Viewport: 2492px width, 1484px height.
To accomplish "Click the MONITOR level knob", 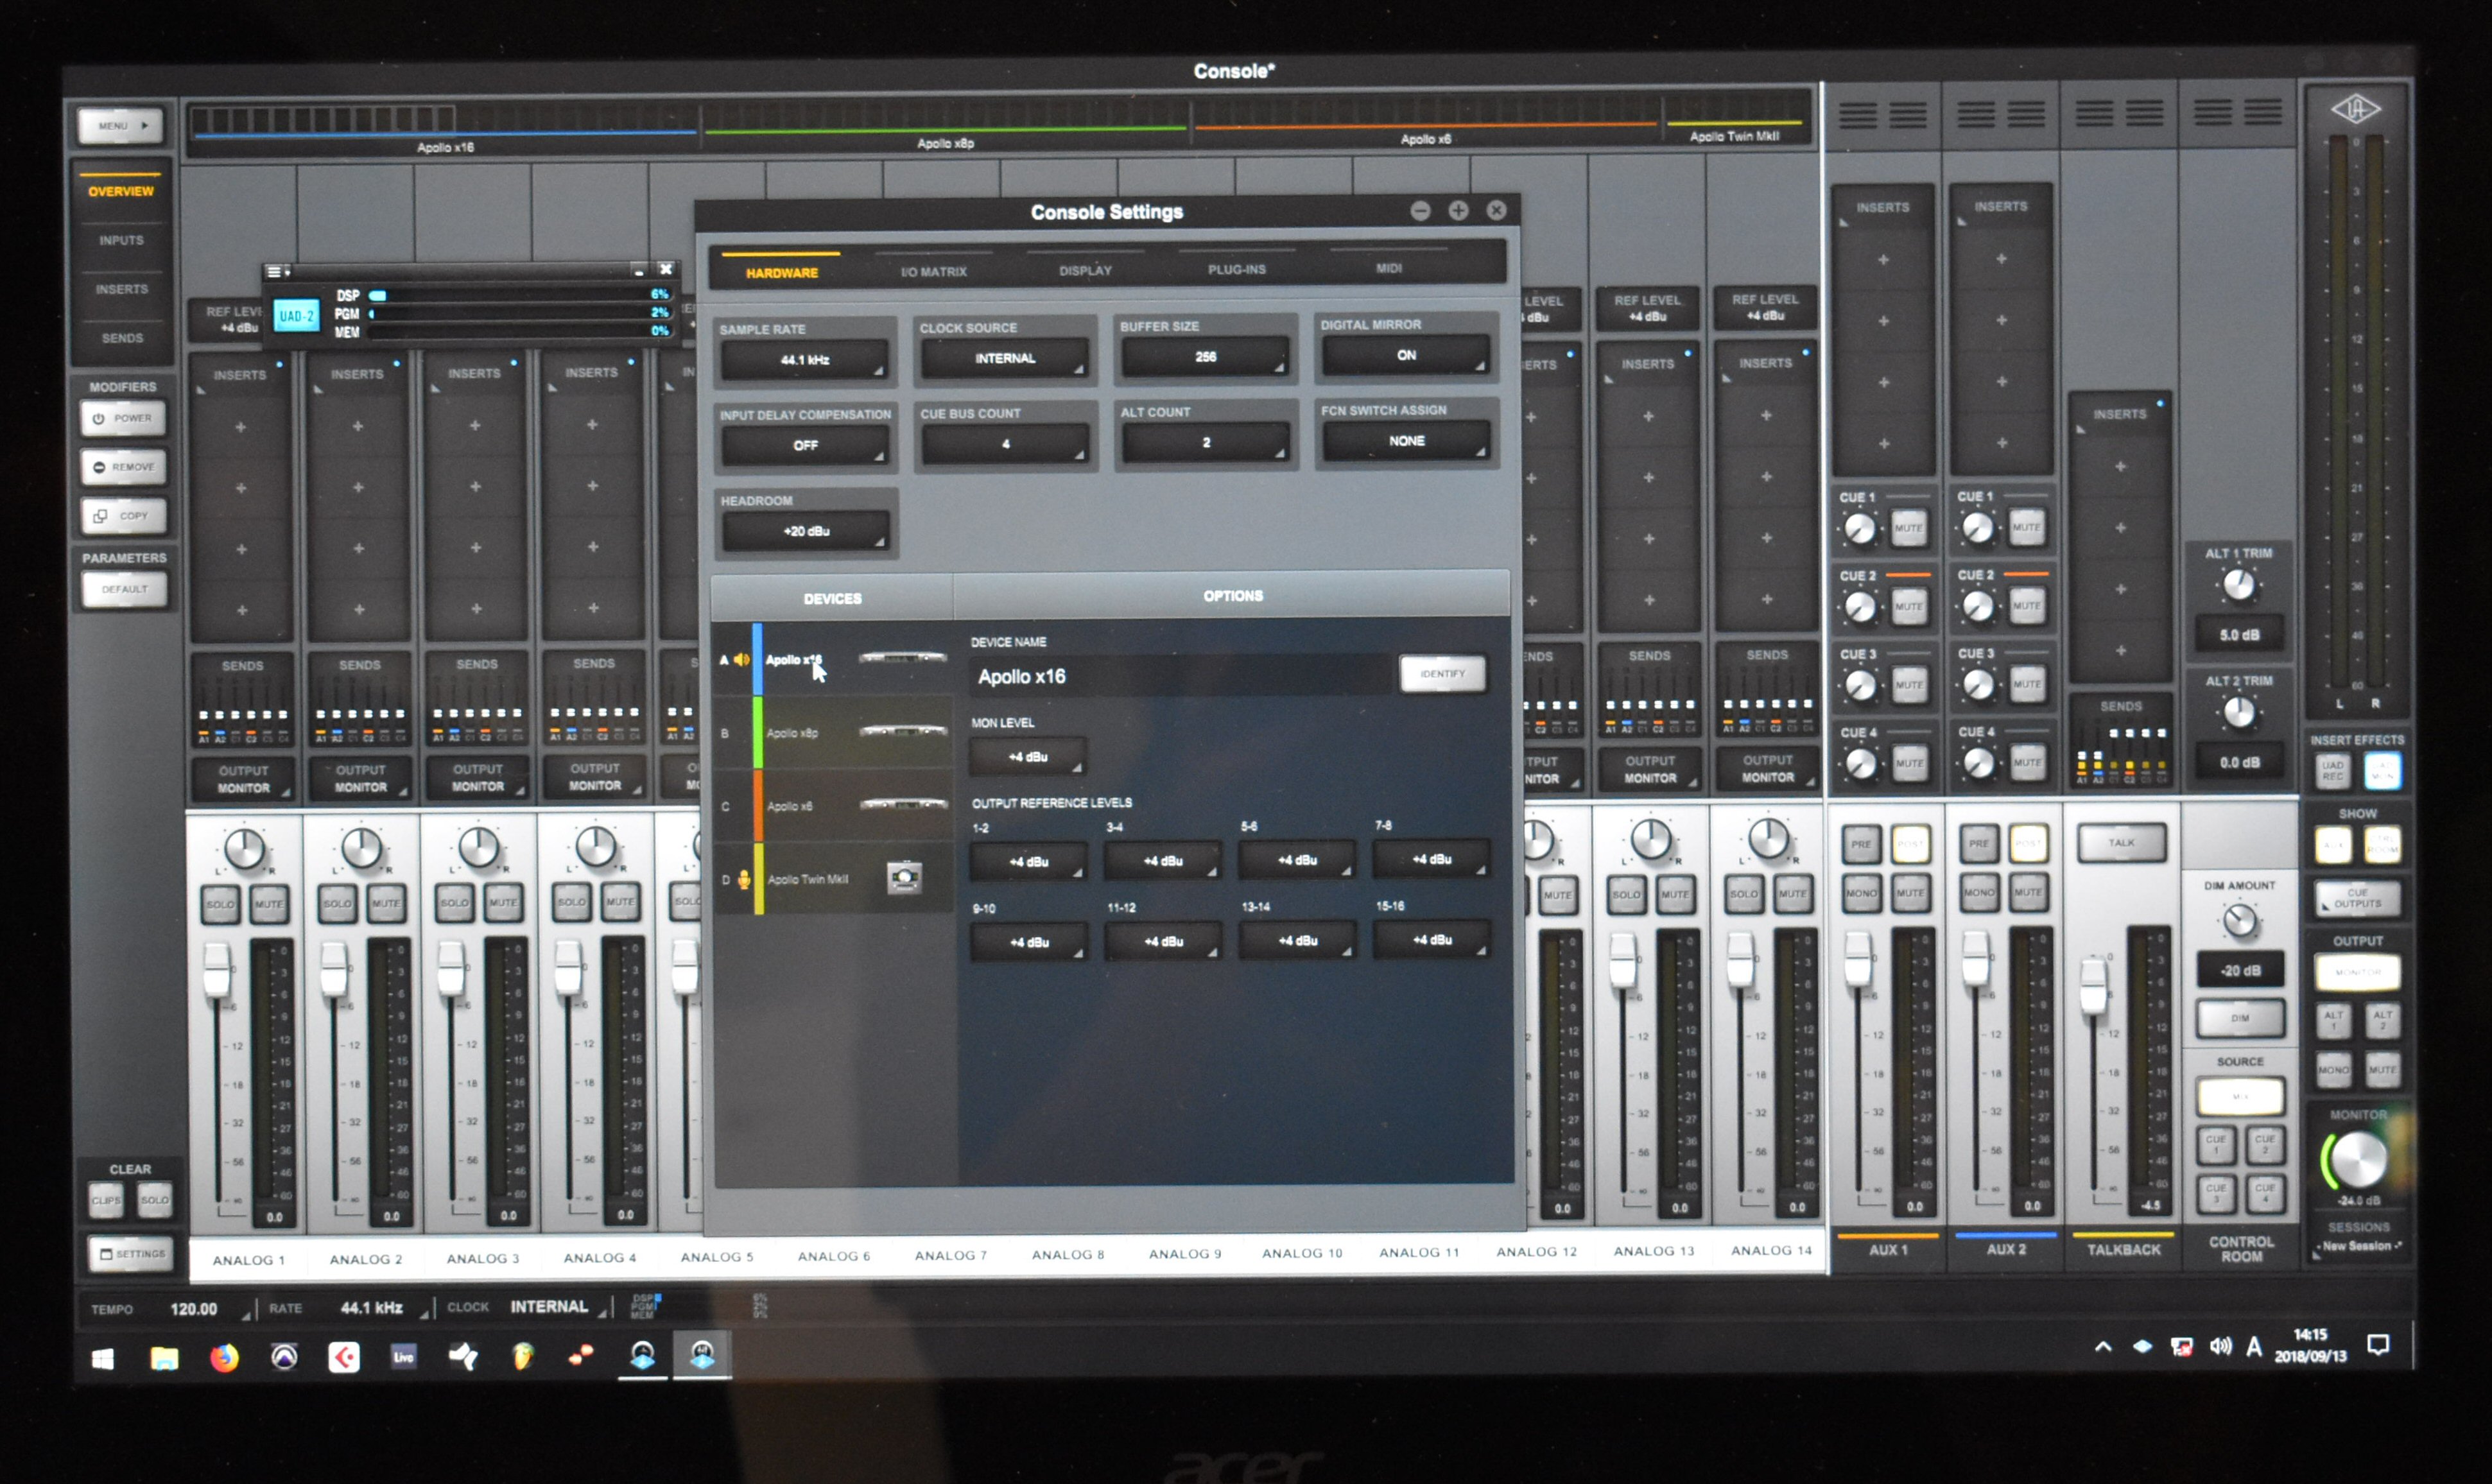I will pos(2358,1160).
